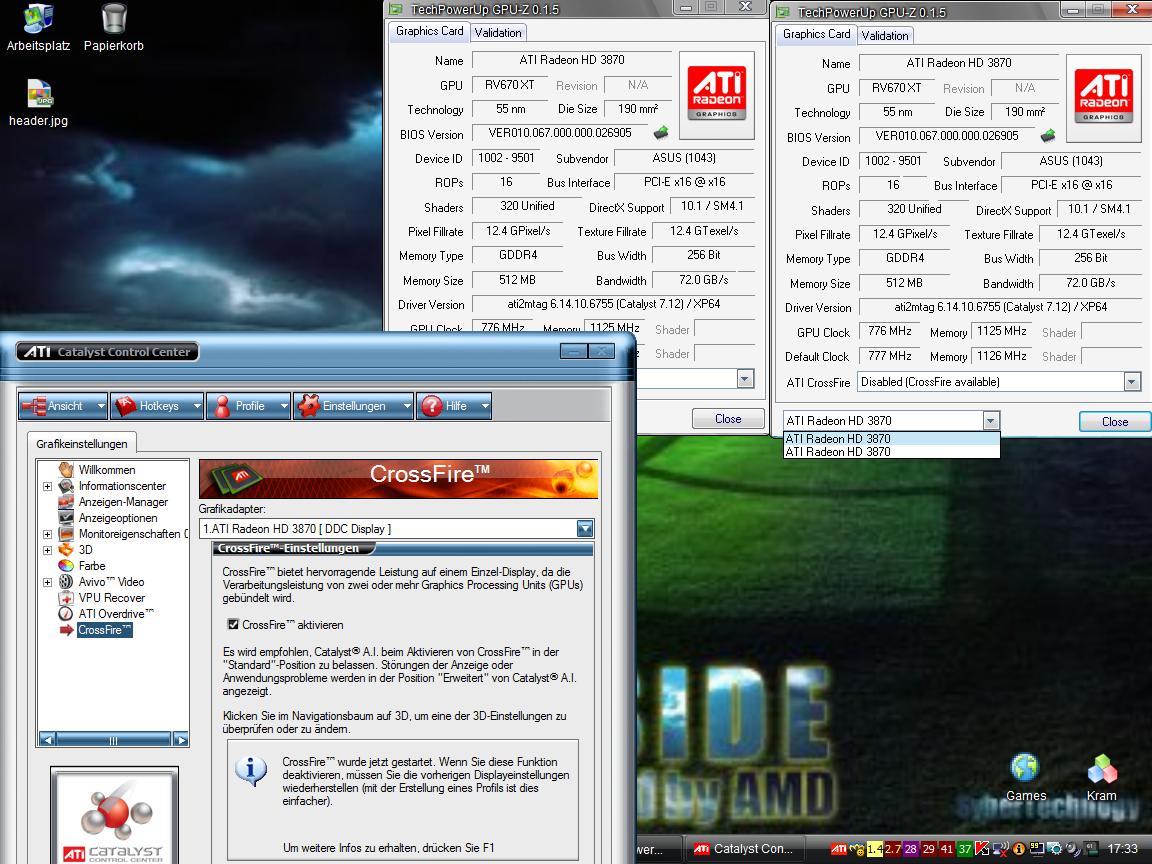The image size is (1152, 864).
Task: Collapse the graphics card selector dropdown arrow
Action: [x=991, y=421]
